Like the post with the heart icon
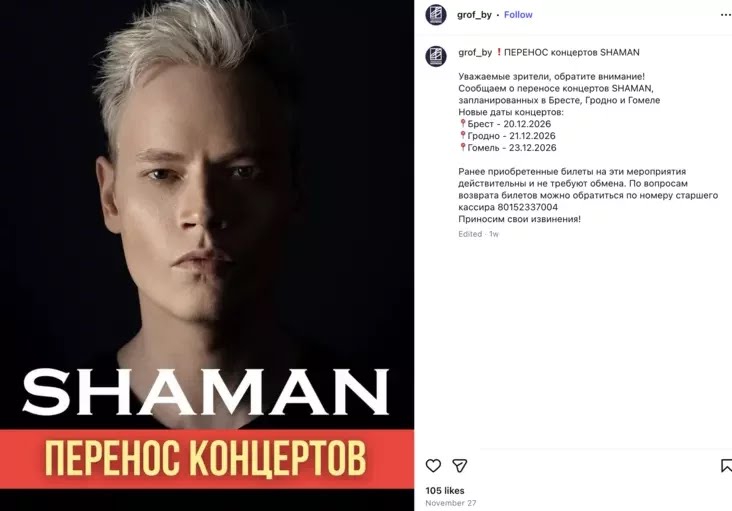This screenshot has height=511, width=732. pyautogui.click(x=433, y=465)
